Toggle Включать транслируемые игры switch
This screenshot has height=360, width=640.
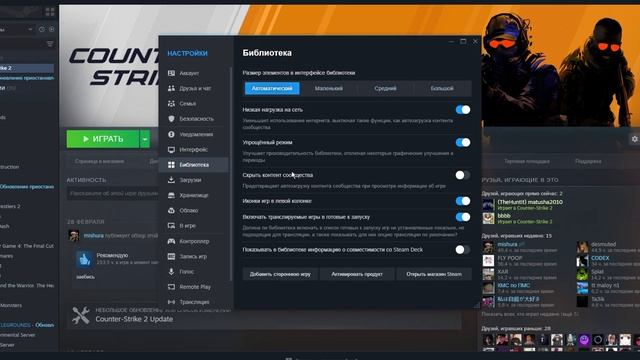[x=462, y=217]
